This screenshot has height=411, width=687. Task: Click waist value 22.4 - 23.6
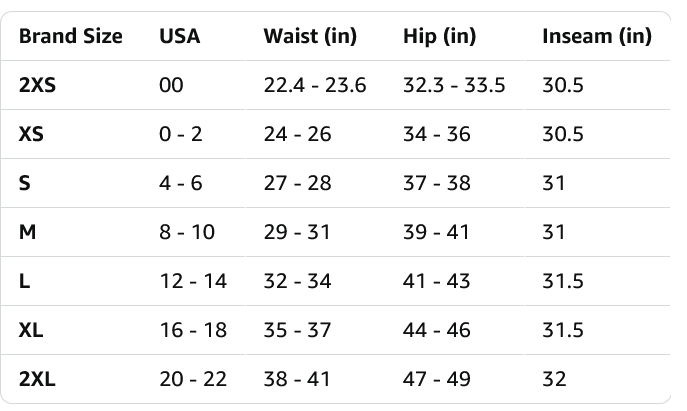[315, 85]
